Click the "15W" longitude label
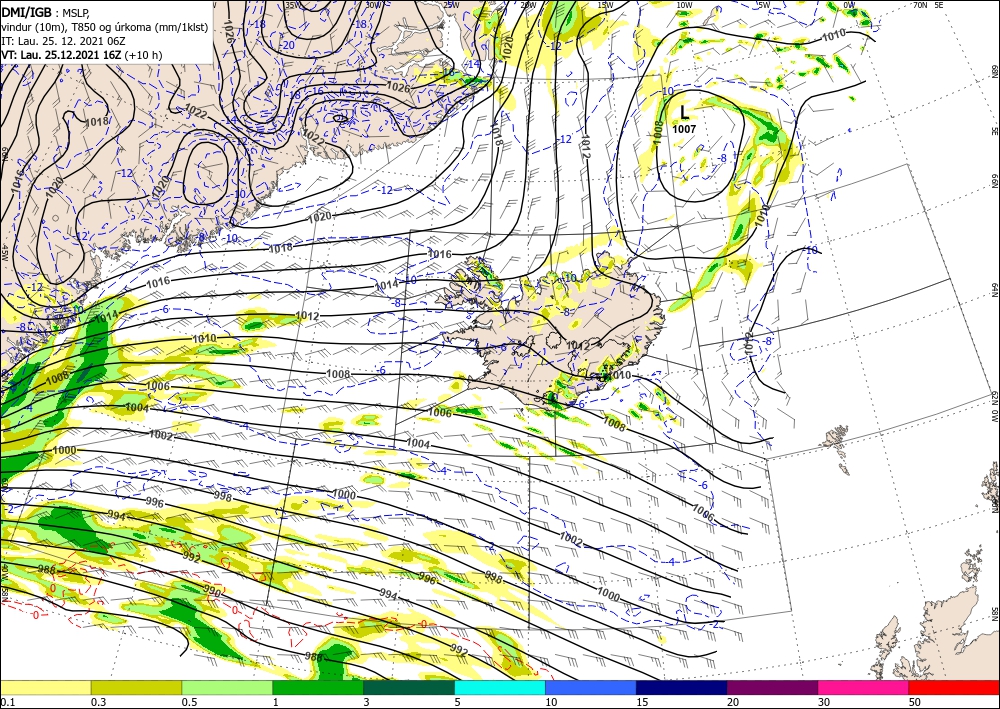The height and width of the screenshot is (709, 1000). (605, 5)
